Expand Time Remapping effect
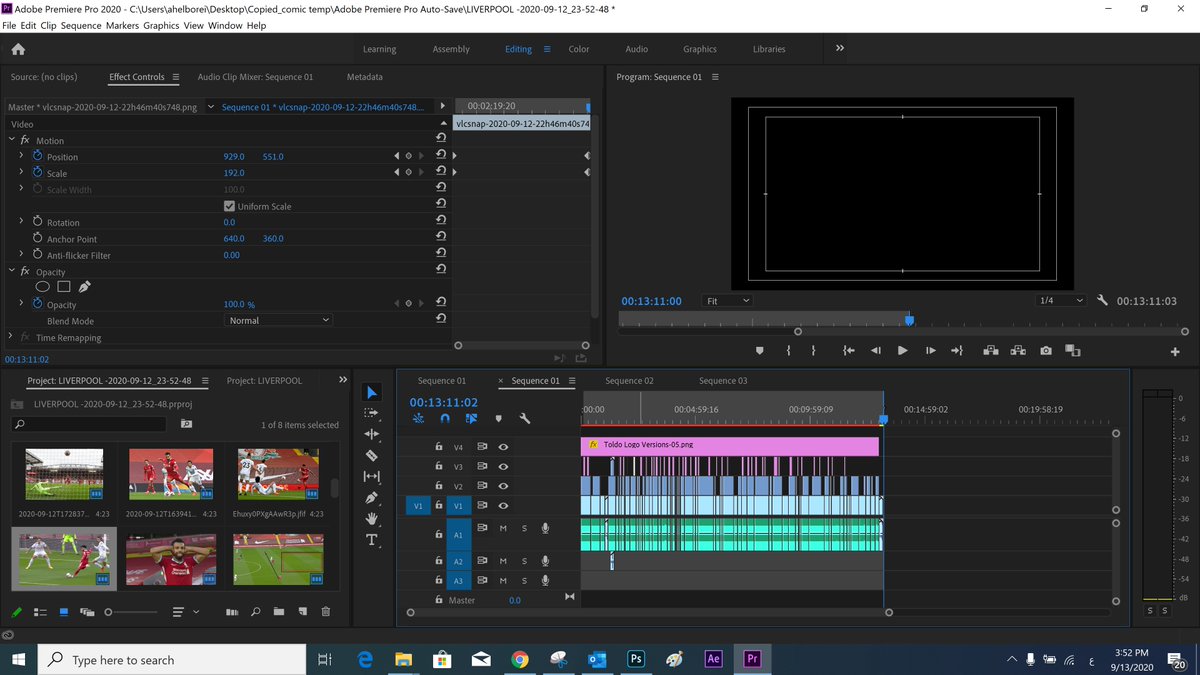1200x675 pixels. click(x=11, y=337)
